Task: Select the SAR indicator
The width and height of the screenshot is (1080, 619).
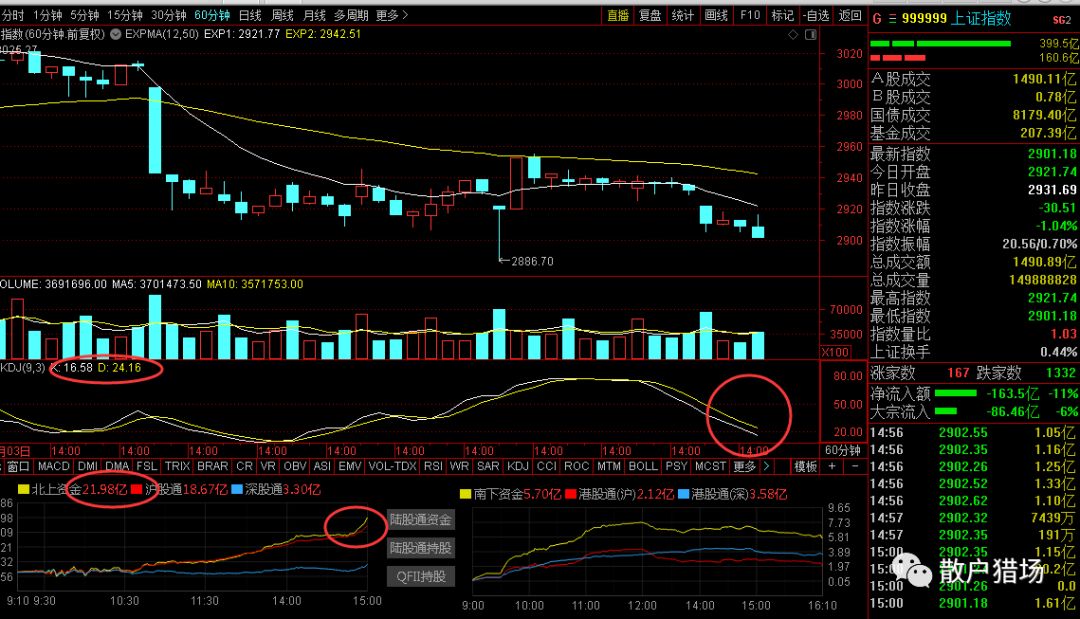Action: click(488, 466)
